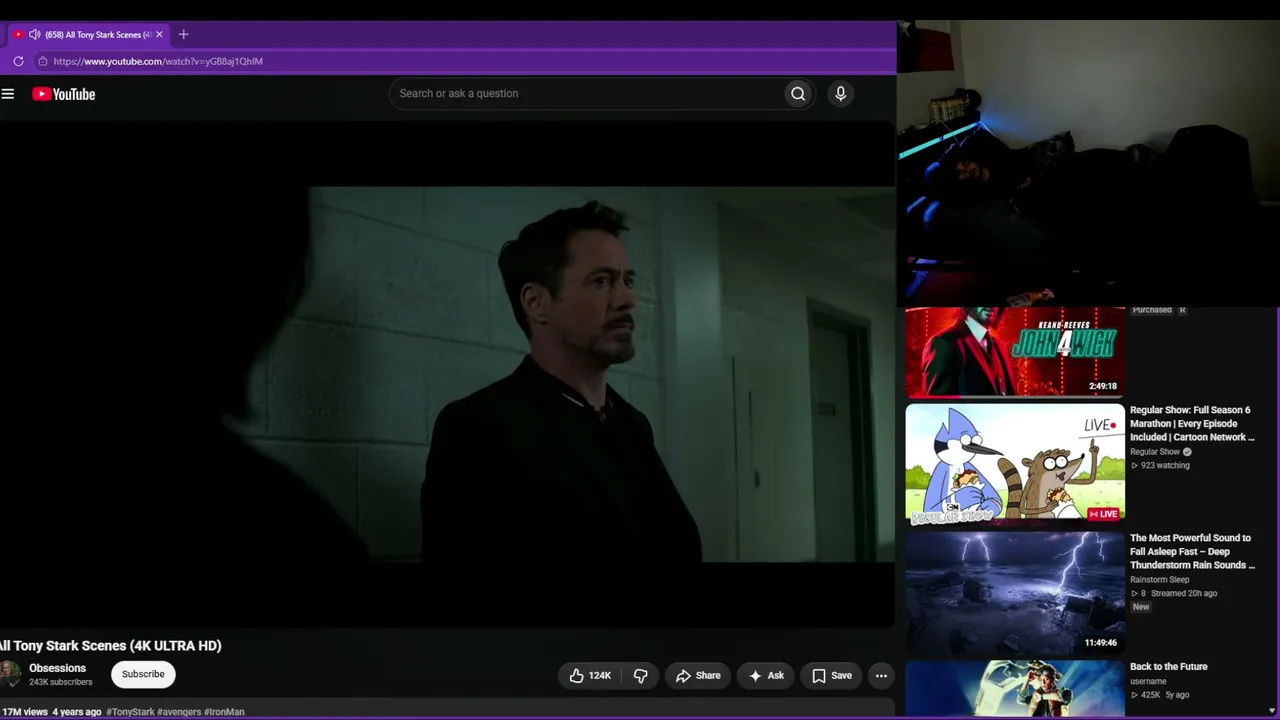
Task: Select the All Tony Stark Scenes browser tab
Action: coord(88,34)
